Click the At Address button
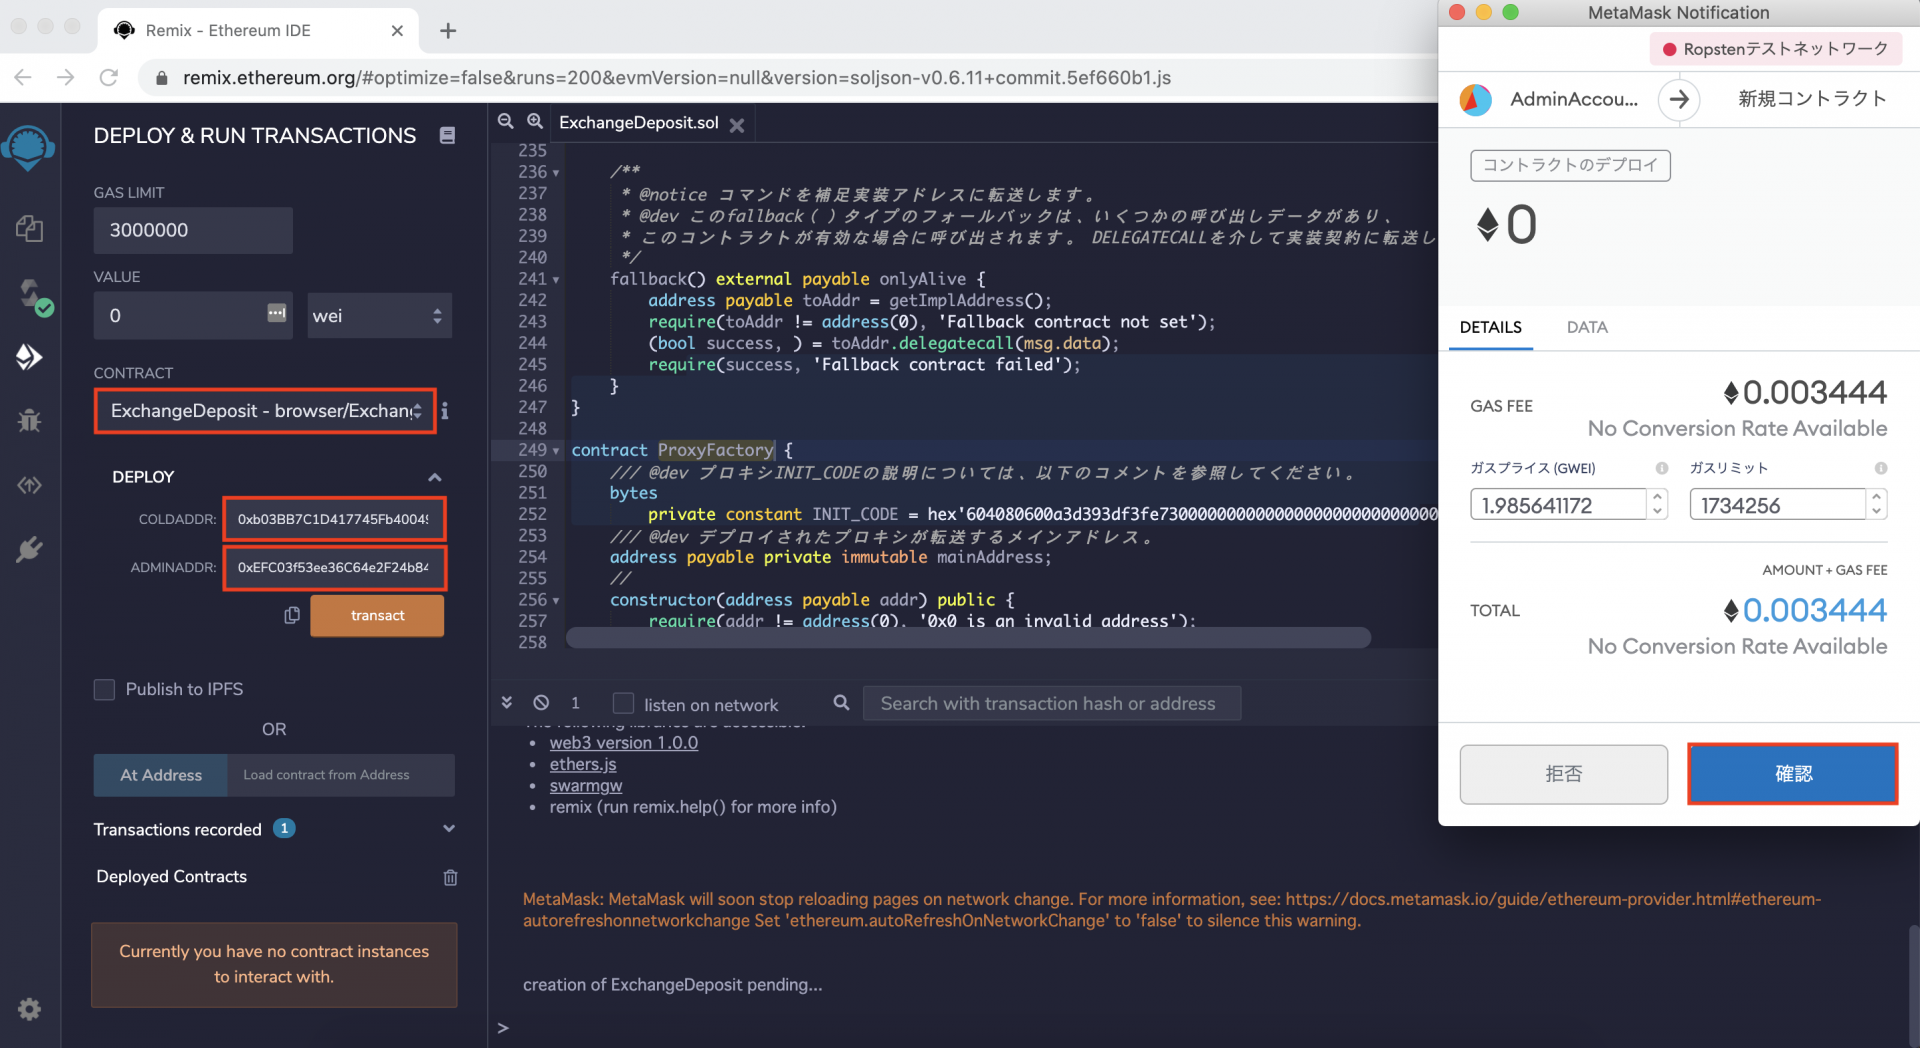 click(x=161, y=775)
